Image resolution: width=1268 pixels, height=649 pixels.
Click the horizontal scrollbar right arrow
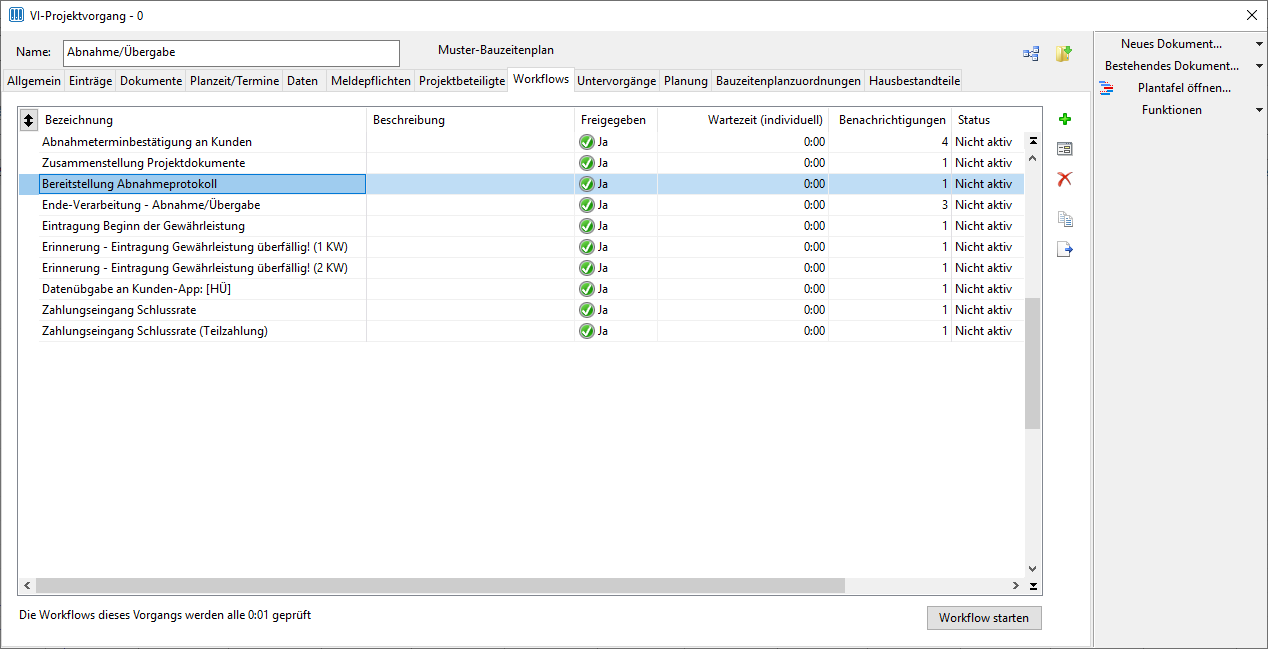[x=1016, y=586]
